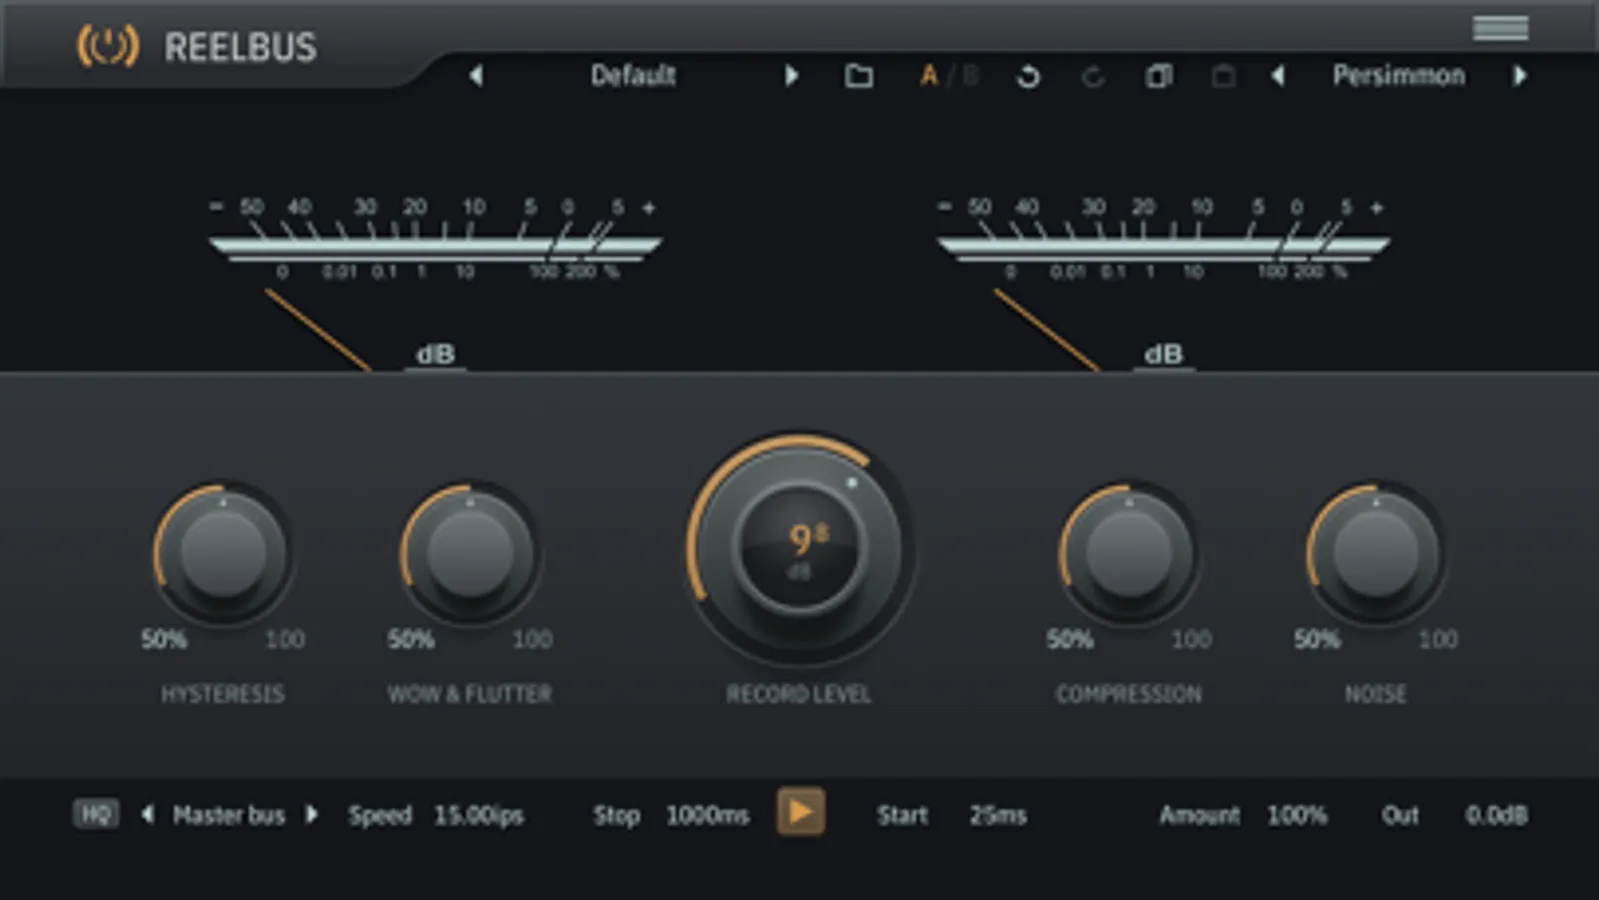Click the Noise knob 100 maximum label
The width and height of the screenshot is (1599, 900).
(1438, 639)
